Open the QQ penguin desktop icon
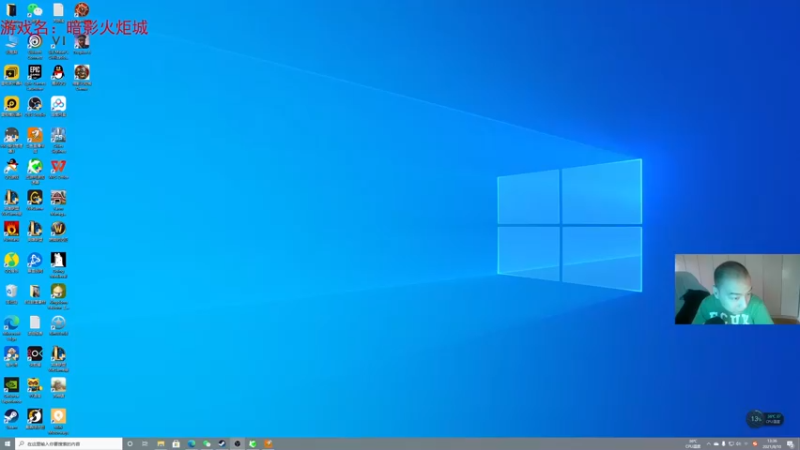Image resolution: width=800 pixels, height=450 pixels. [x=58, y=72]
